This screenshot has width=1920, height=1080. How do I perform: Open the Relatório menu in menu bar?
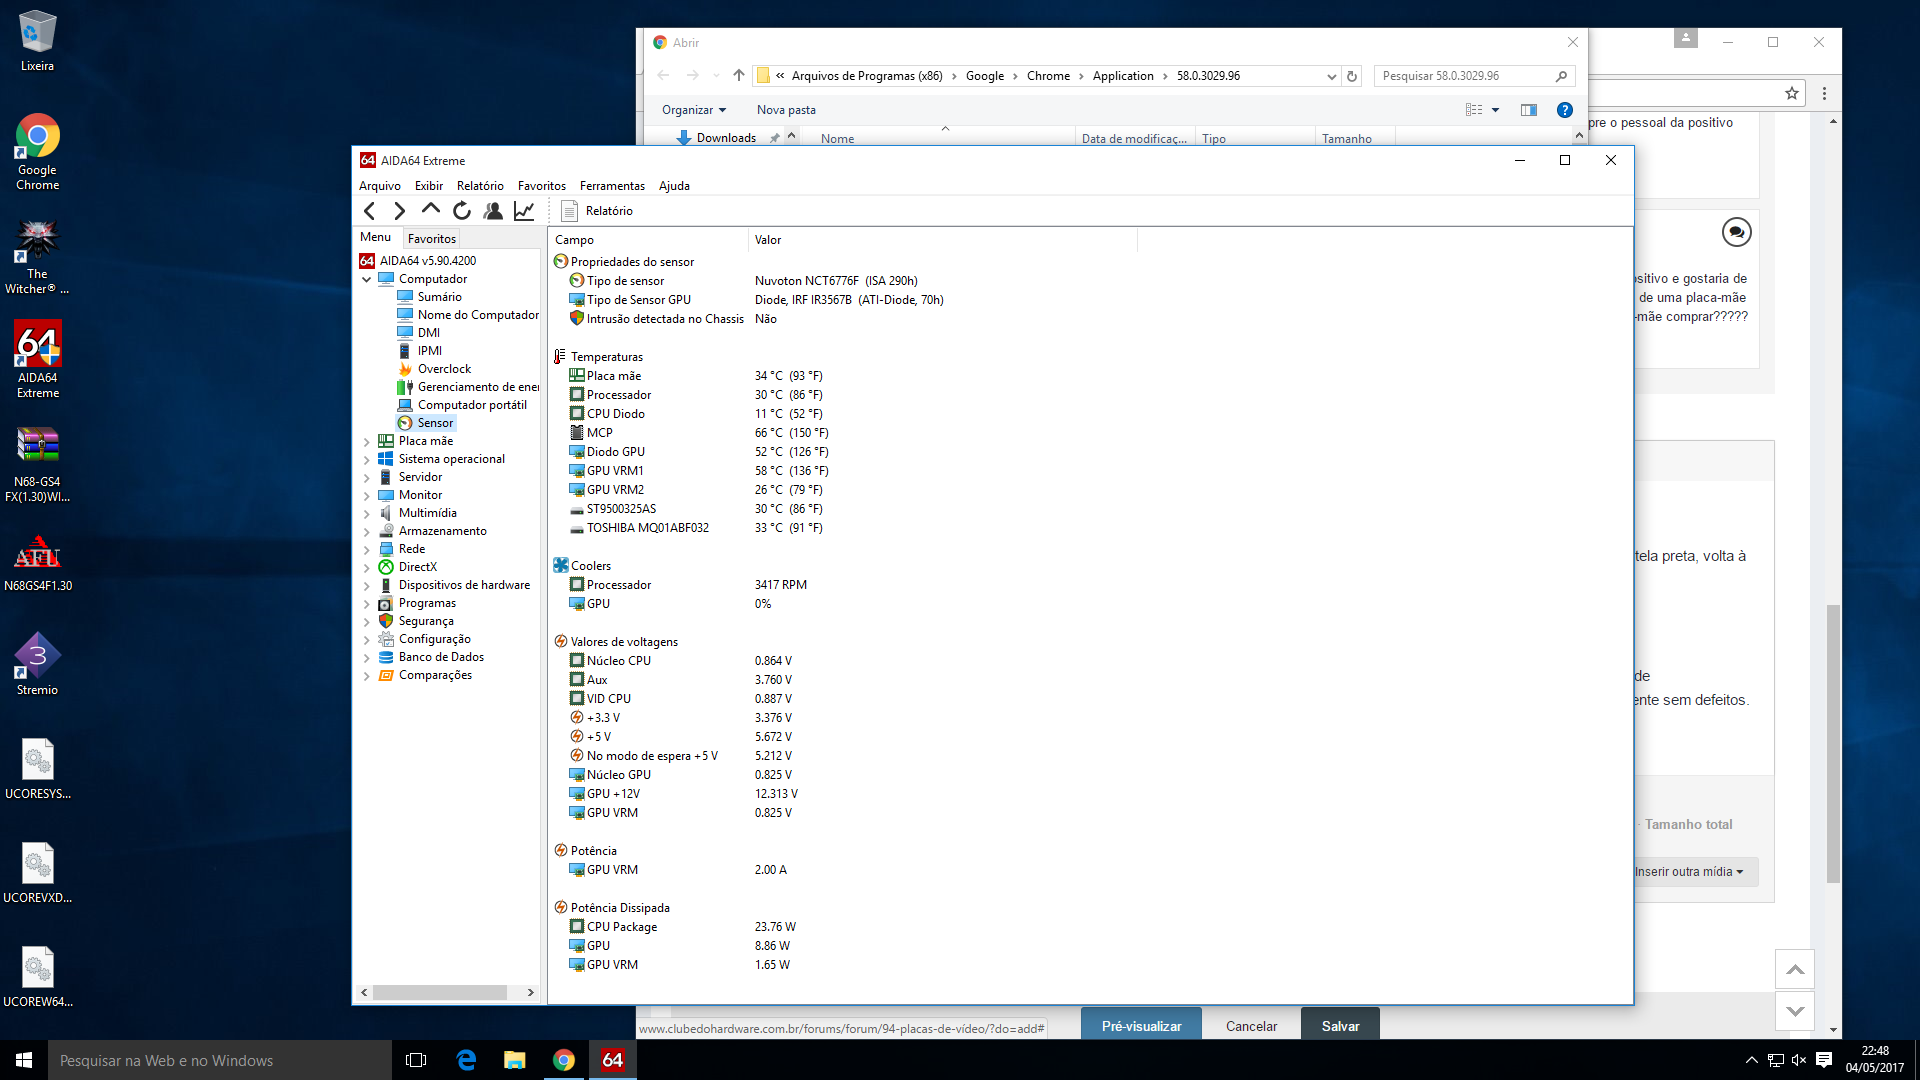[480, 186]
